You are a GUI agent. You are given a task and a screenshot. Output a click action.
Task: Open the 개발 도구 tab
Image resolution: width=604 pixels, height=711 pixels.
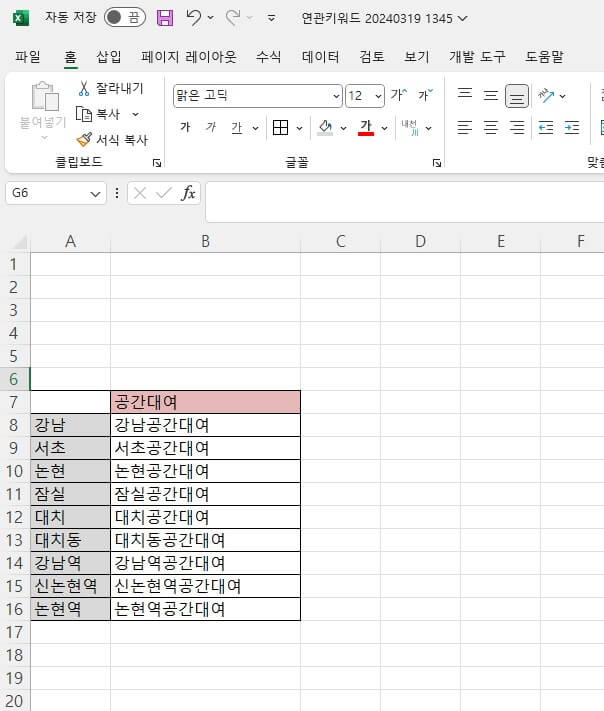pos(477,57)
